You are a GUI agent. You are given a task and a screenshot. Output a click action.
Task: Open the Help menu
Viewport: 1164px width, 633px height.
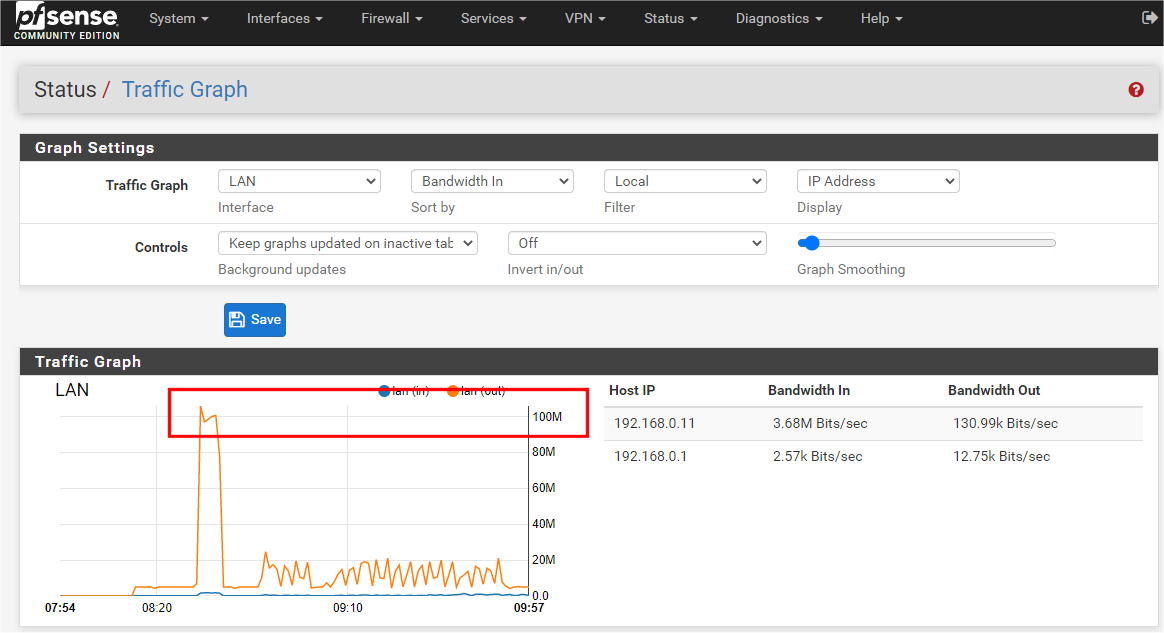[x=881, y=19]
